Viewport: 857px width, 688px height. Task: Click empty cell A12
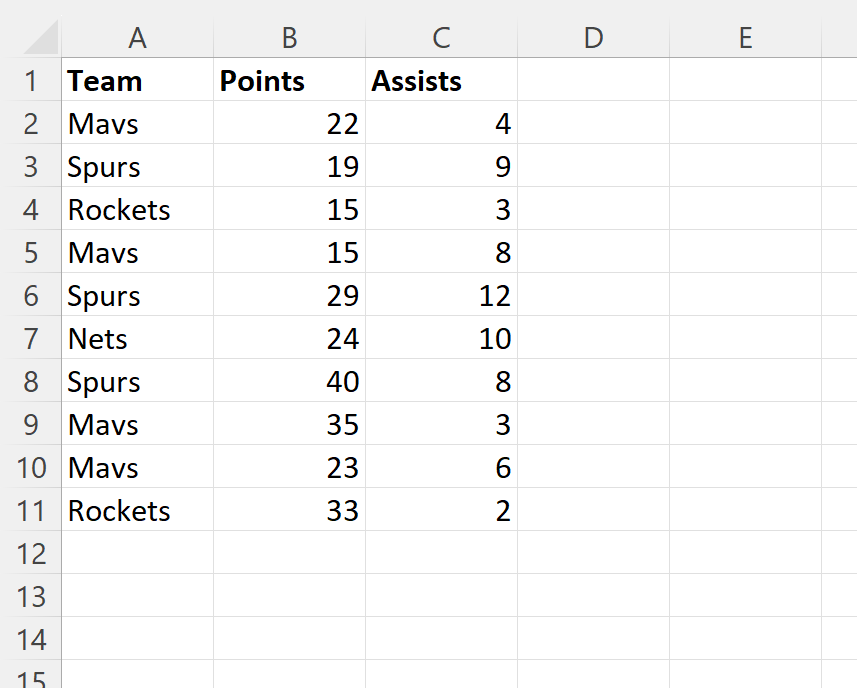[138, 553]
